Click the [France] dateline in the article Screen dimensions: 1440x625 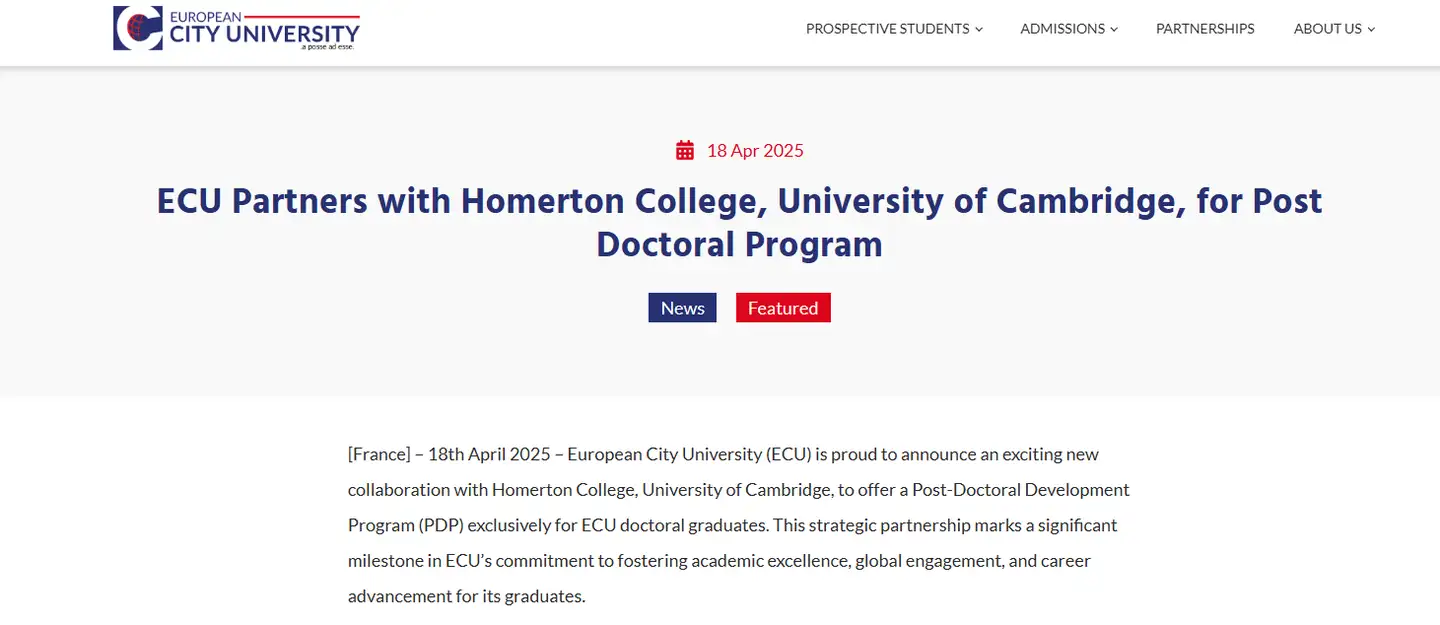point(379,454)
